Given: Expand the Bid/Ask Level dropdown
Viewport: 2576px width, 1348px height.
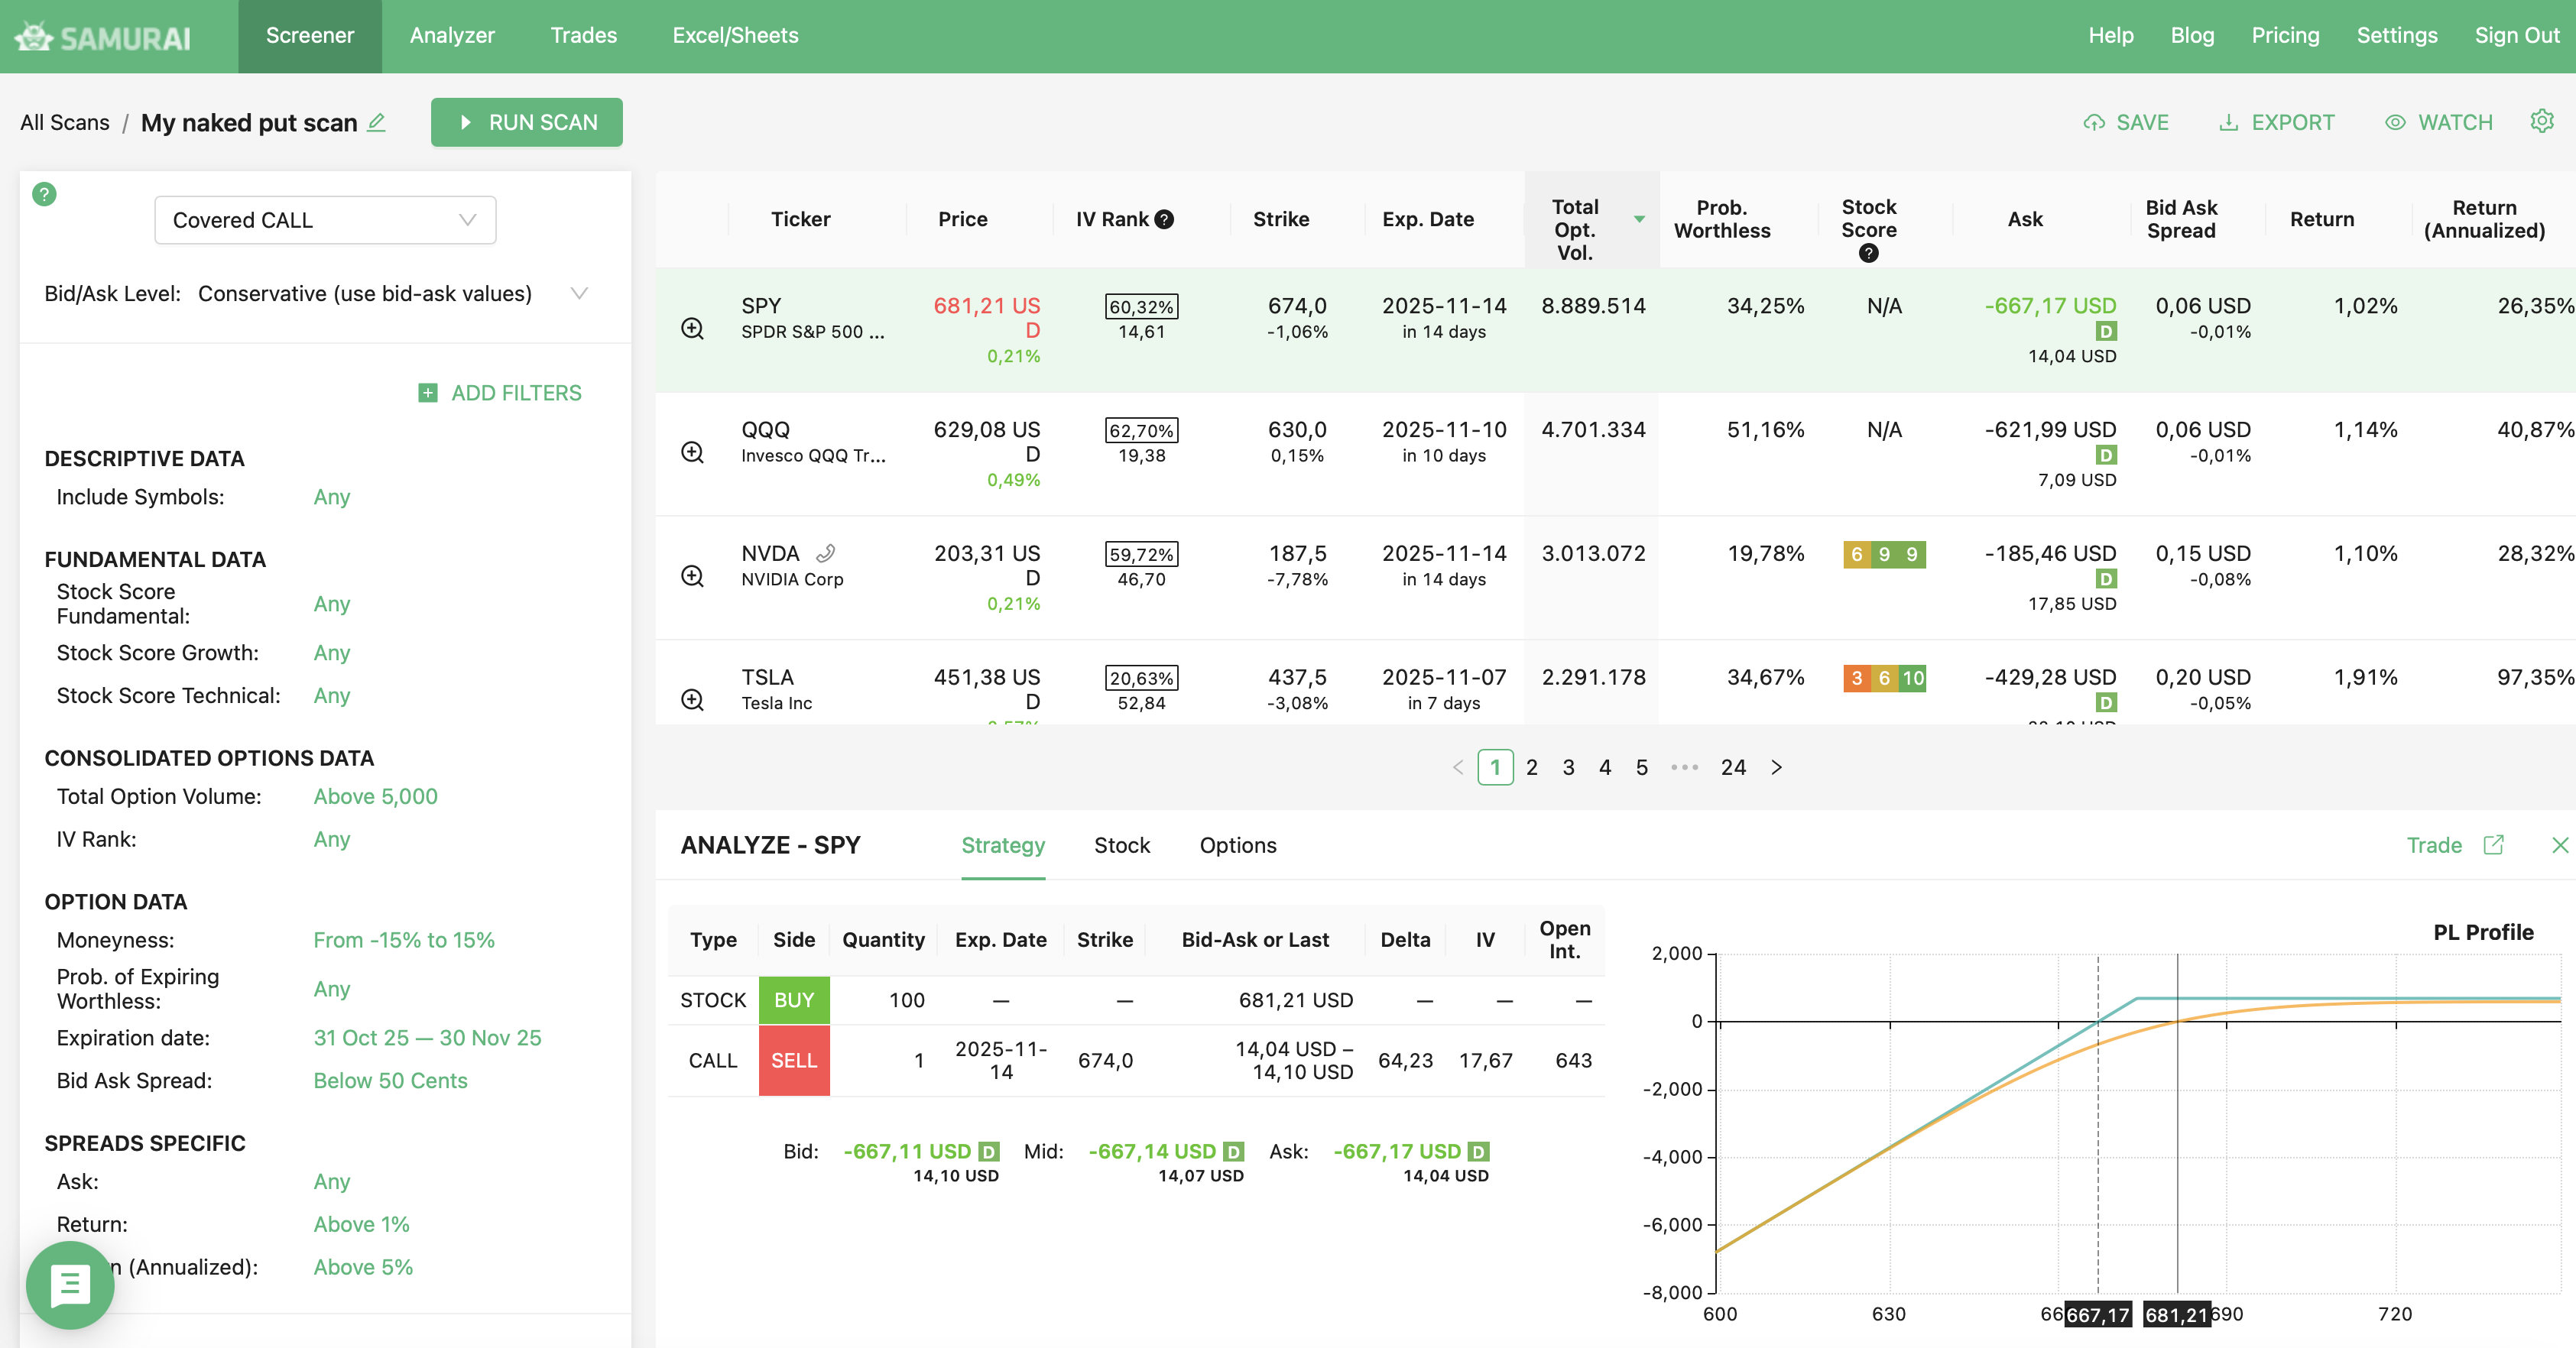Looking at the screenshot, I should [x=578, y=293].
